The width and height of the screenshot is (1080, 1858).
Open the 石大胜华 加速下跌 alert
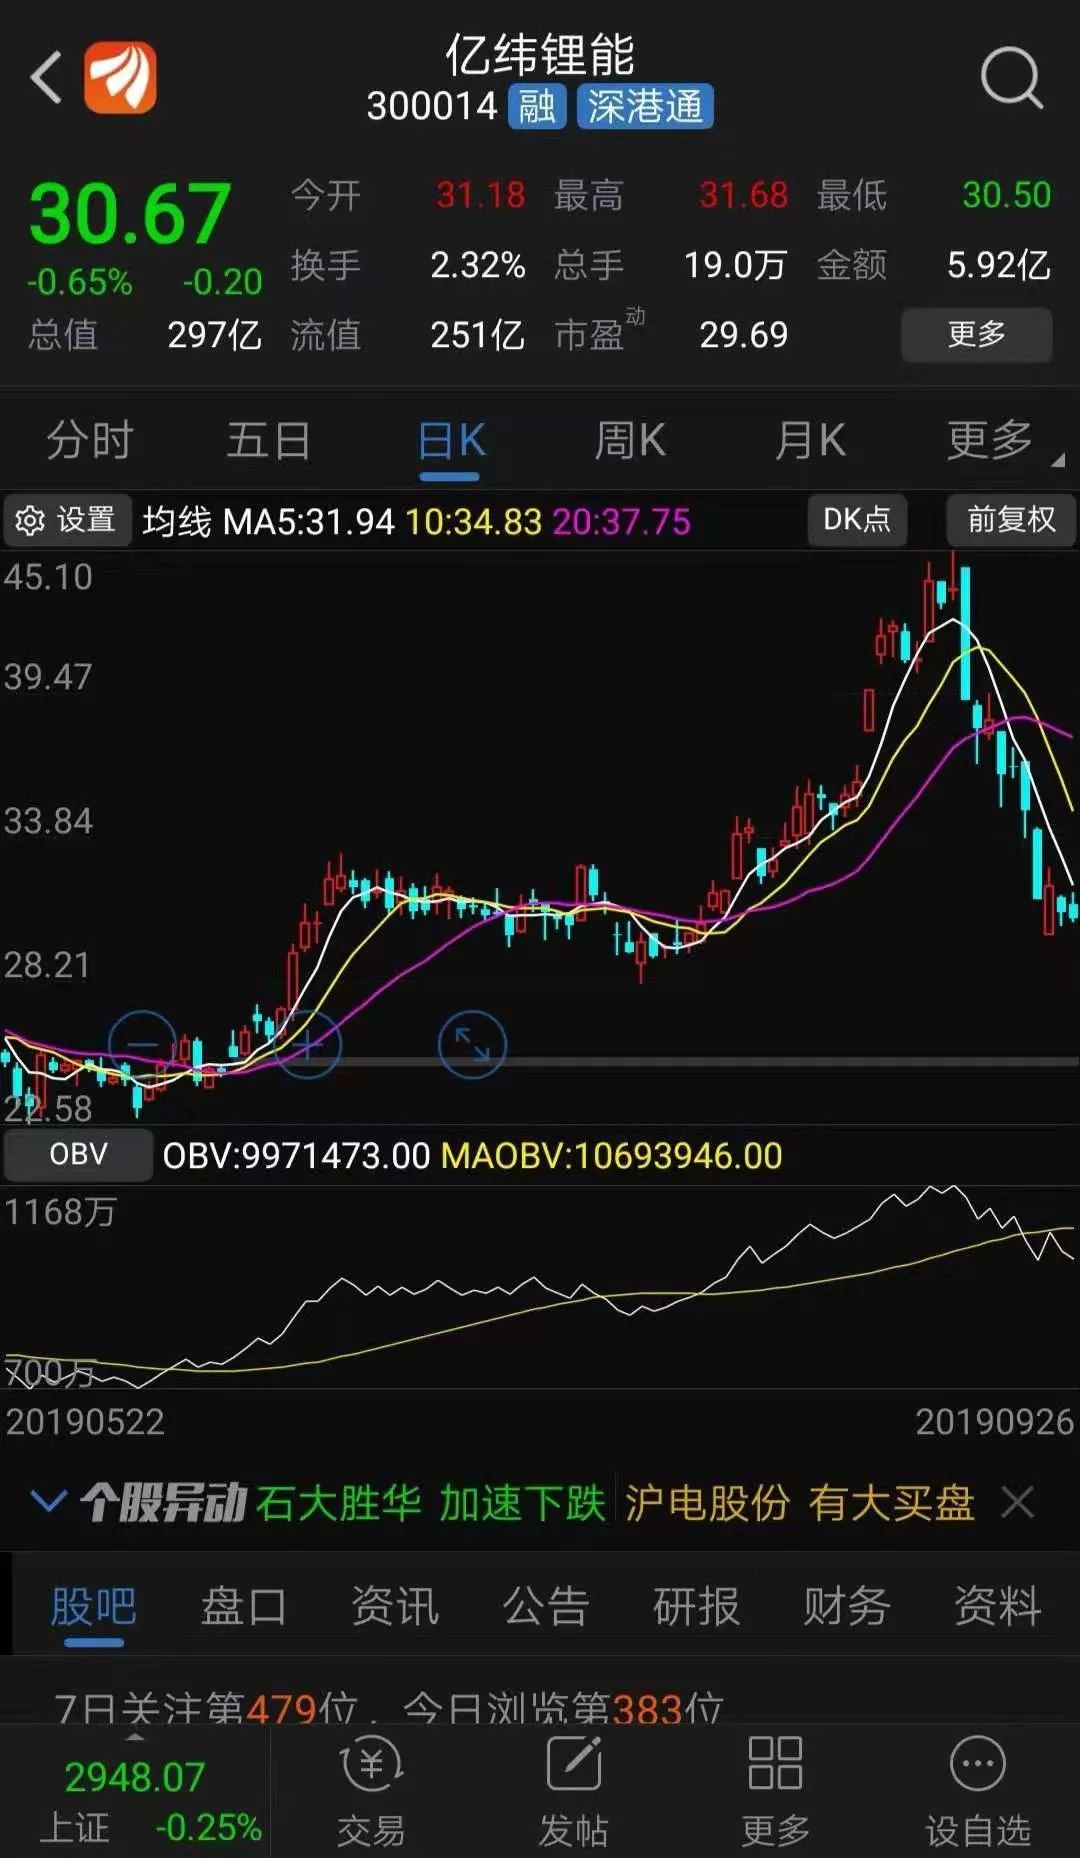430,1502
